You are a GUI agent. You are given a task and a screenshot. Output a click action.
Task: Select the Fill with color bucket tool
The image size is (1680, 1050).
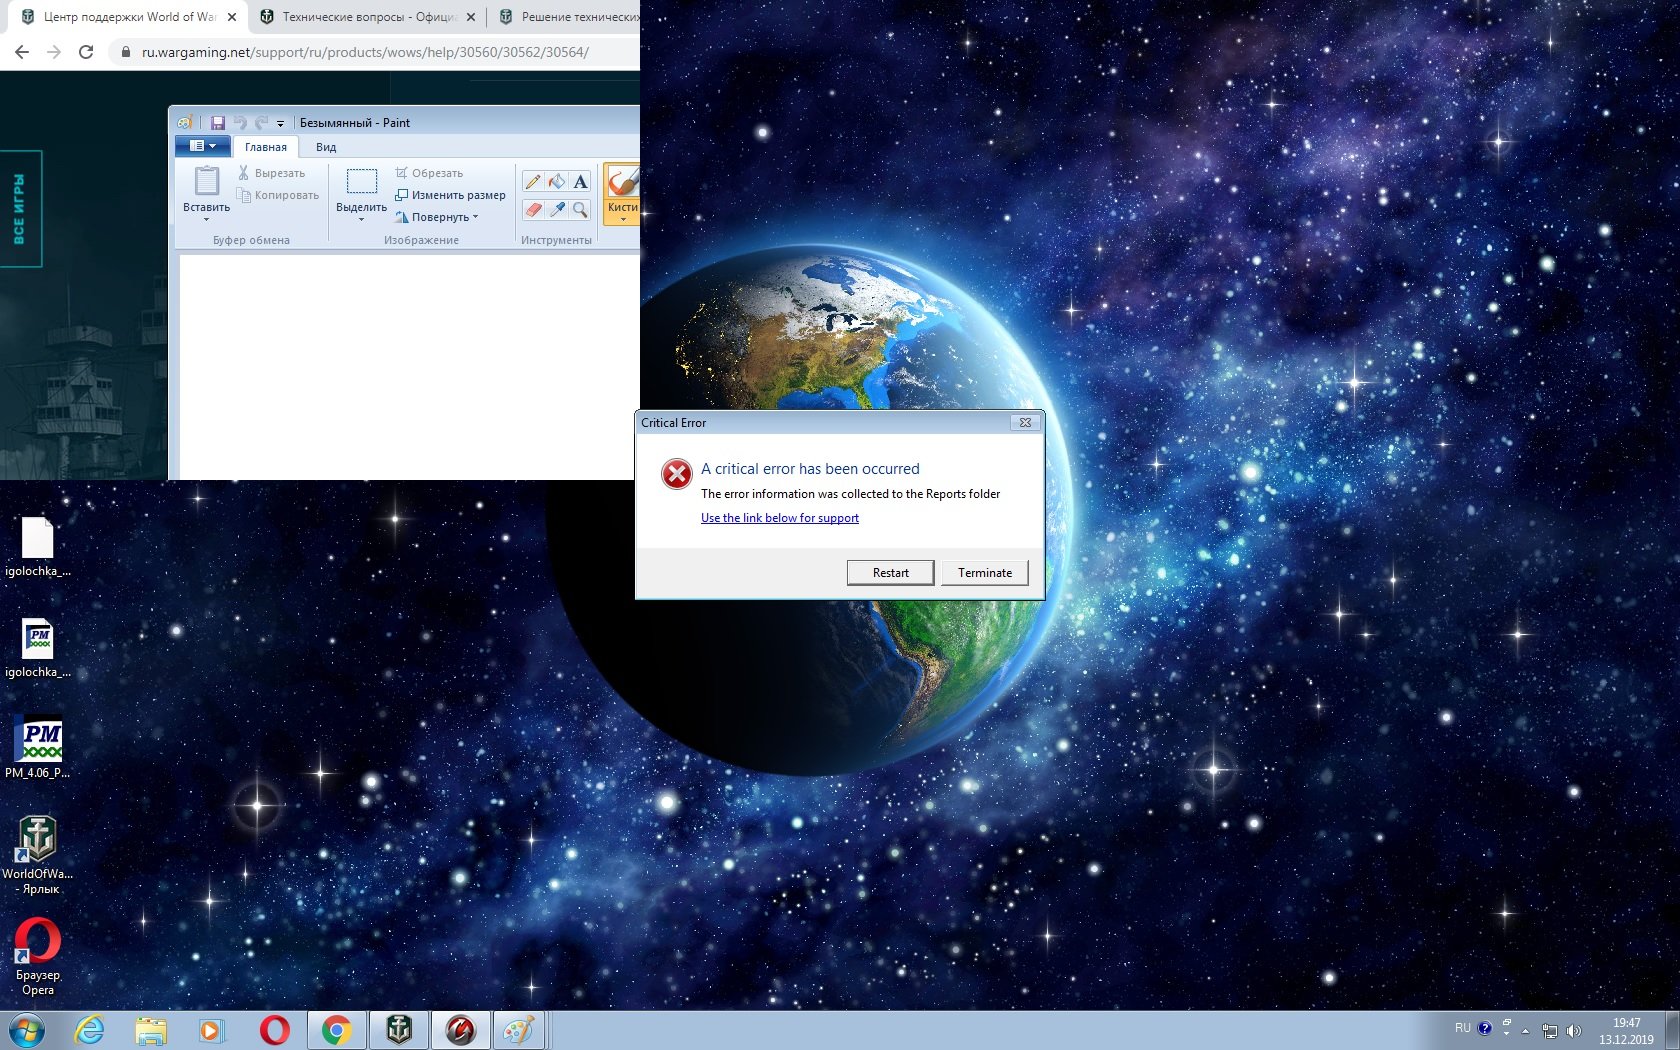(x=557, y=182)
